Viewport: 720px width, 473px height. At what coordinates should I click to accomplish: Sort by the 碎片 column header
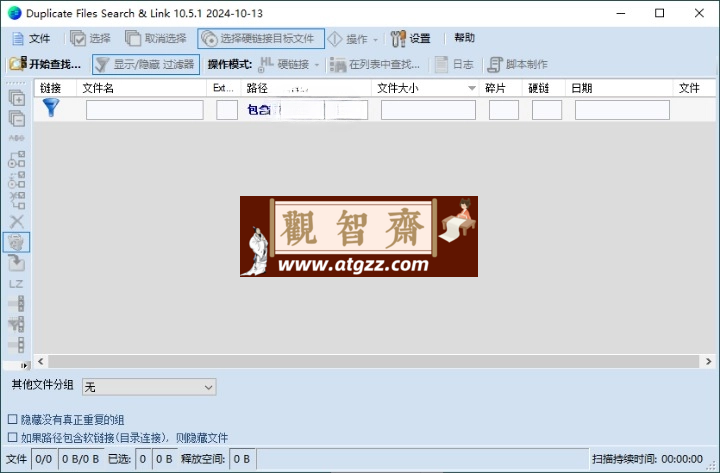click(501, 88)
